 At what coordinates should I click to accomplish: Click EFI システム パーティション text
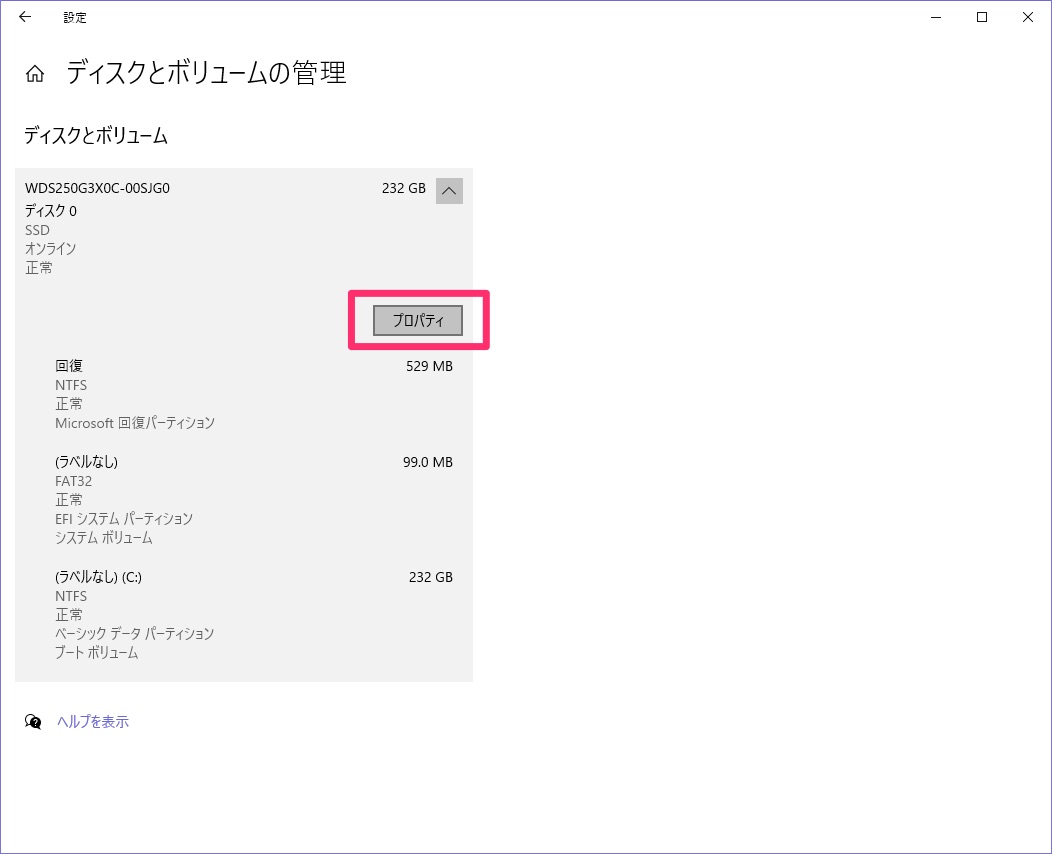pyautogui.click(x=124, y=519)
